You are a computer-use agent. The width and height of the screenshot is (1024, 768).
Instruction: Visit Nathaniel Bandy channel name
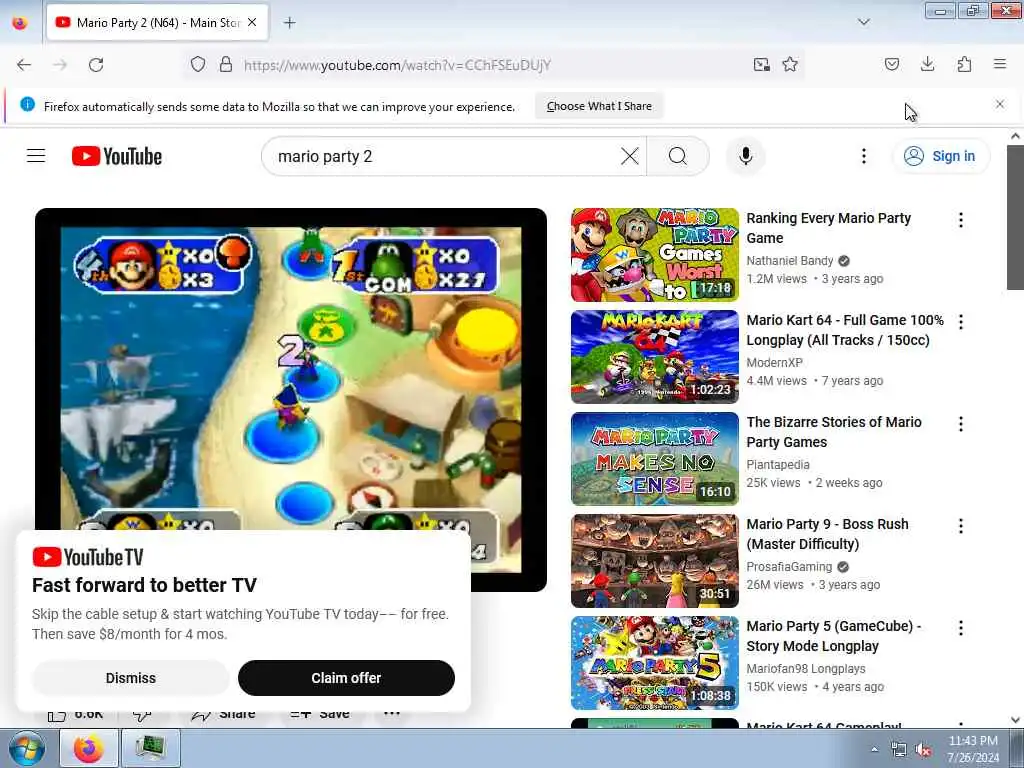point(790,261)
